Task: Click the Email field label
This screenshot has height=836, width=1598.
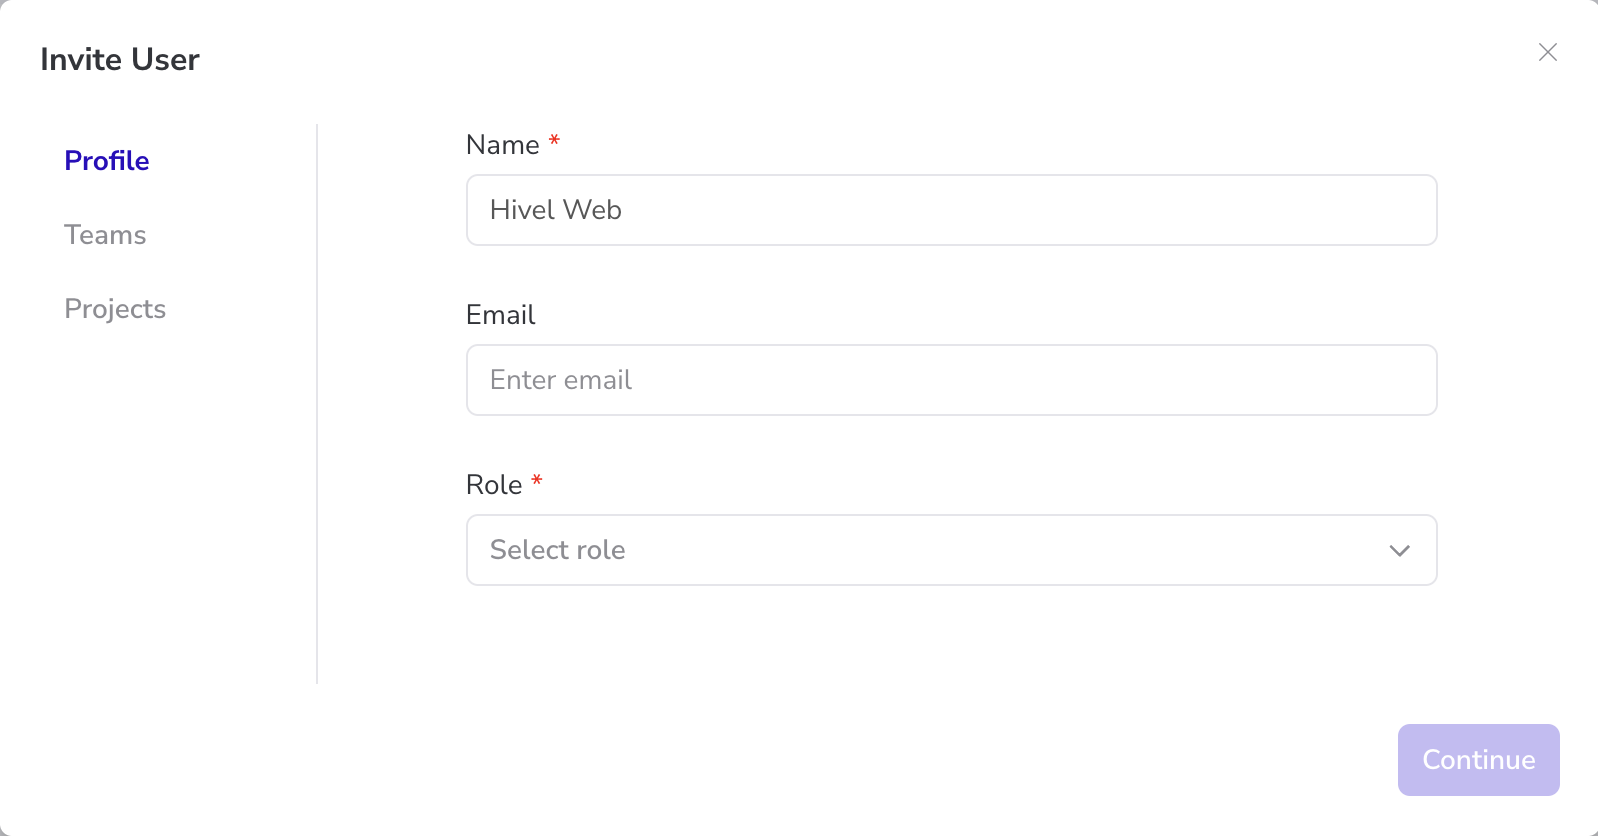Action: click(500, 315)
